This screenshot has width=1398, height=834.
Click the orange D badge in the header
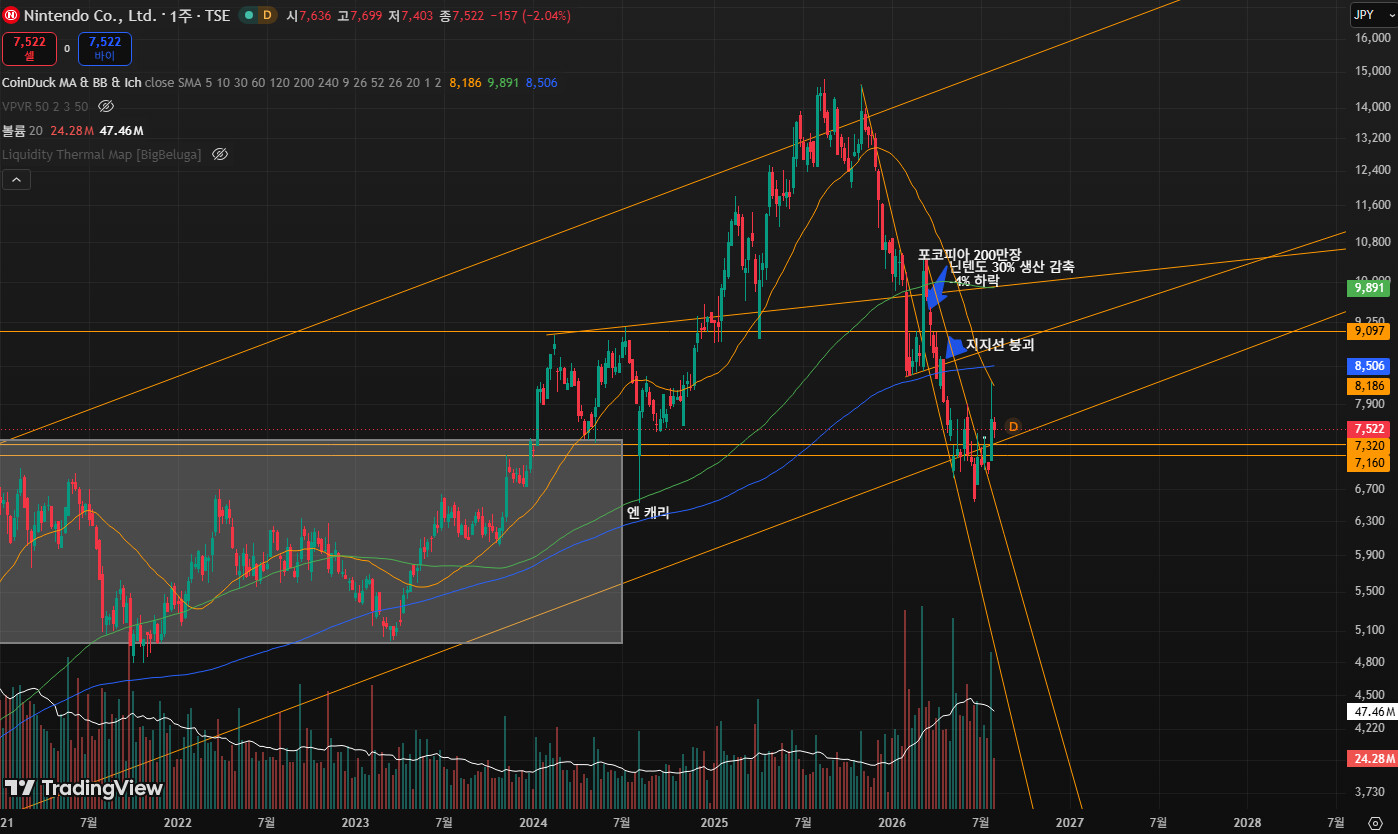(x=266, y=15)
